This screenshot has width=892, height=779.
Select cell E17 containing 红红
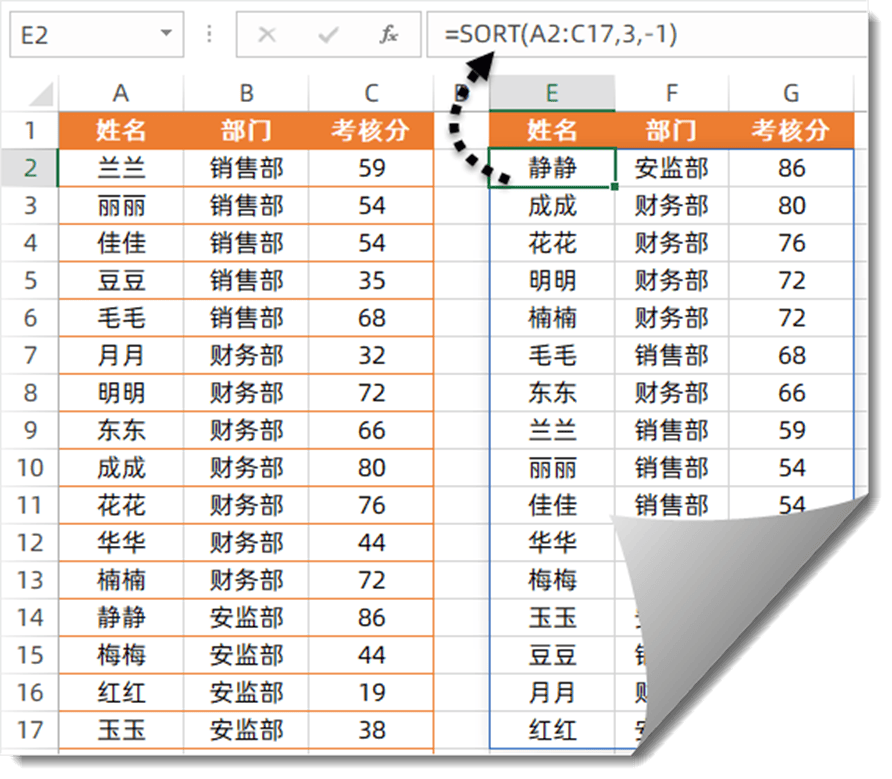552,729
